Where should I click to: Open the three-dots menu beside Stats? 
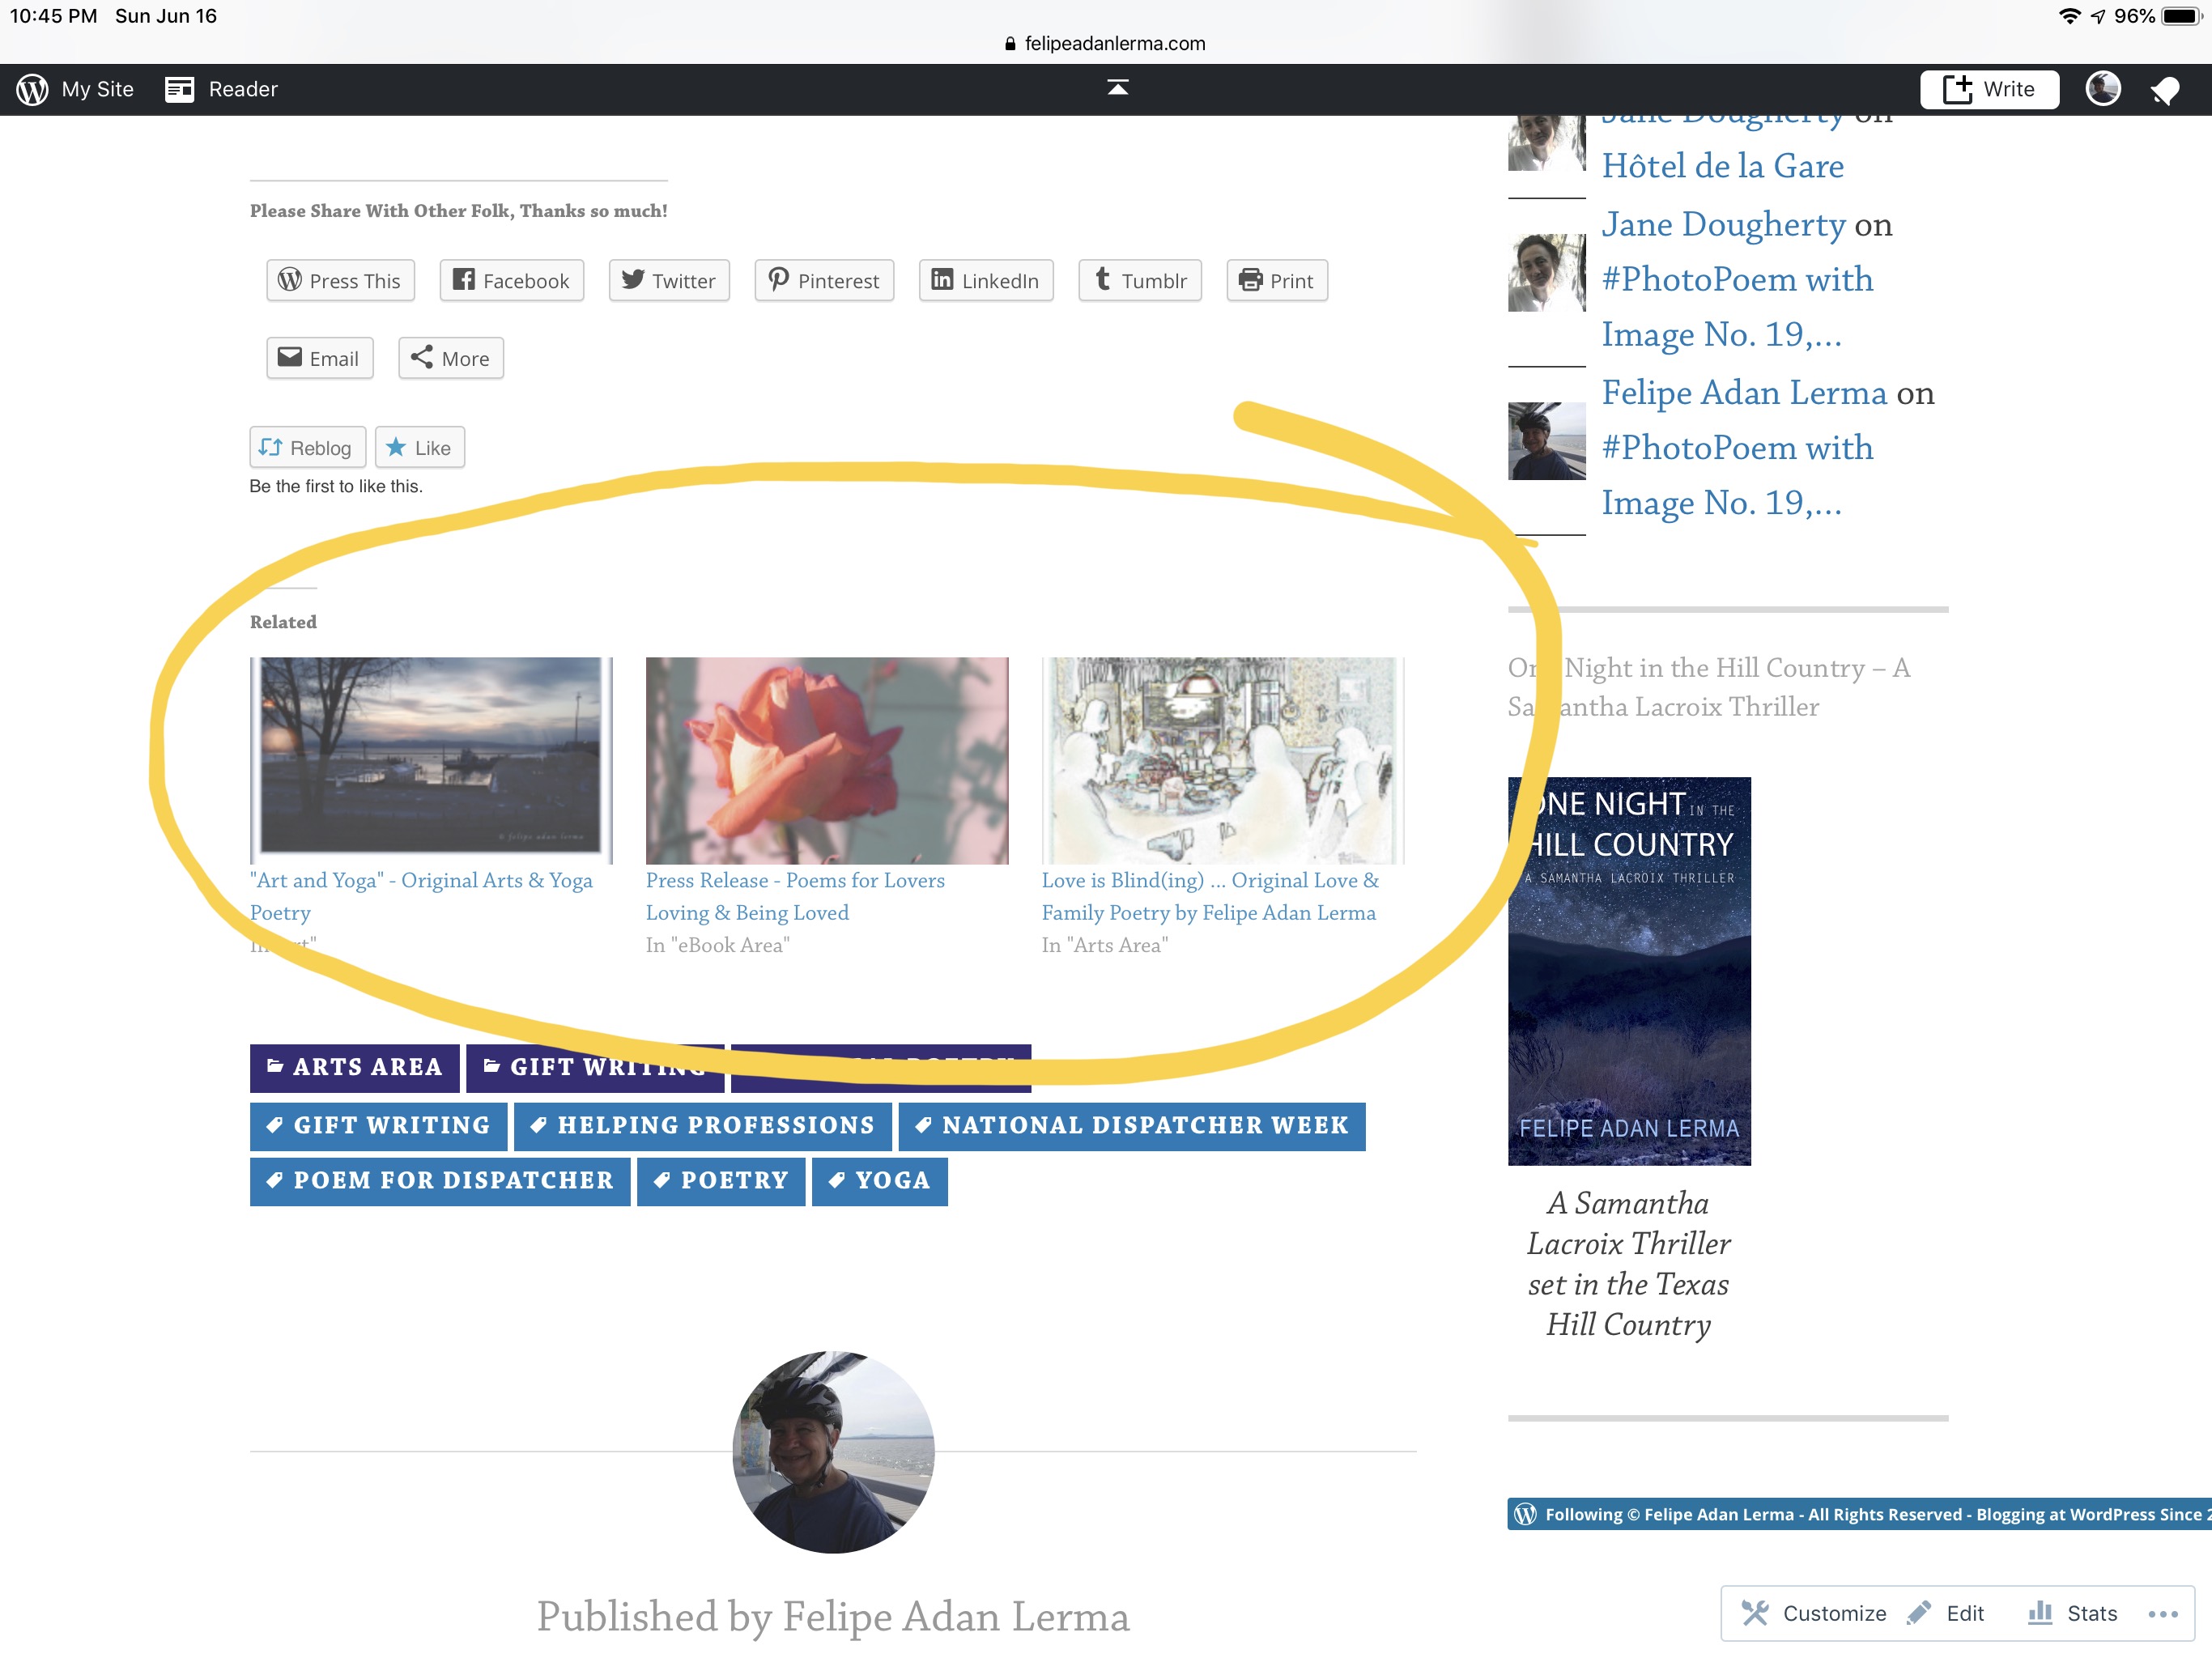tap(2162, 1613)
